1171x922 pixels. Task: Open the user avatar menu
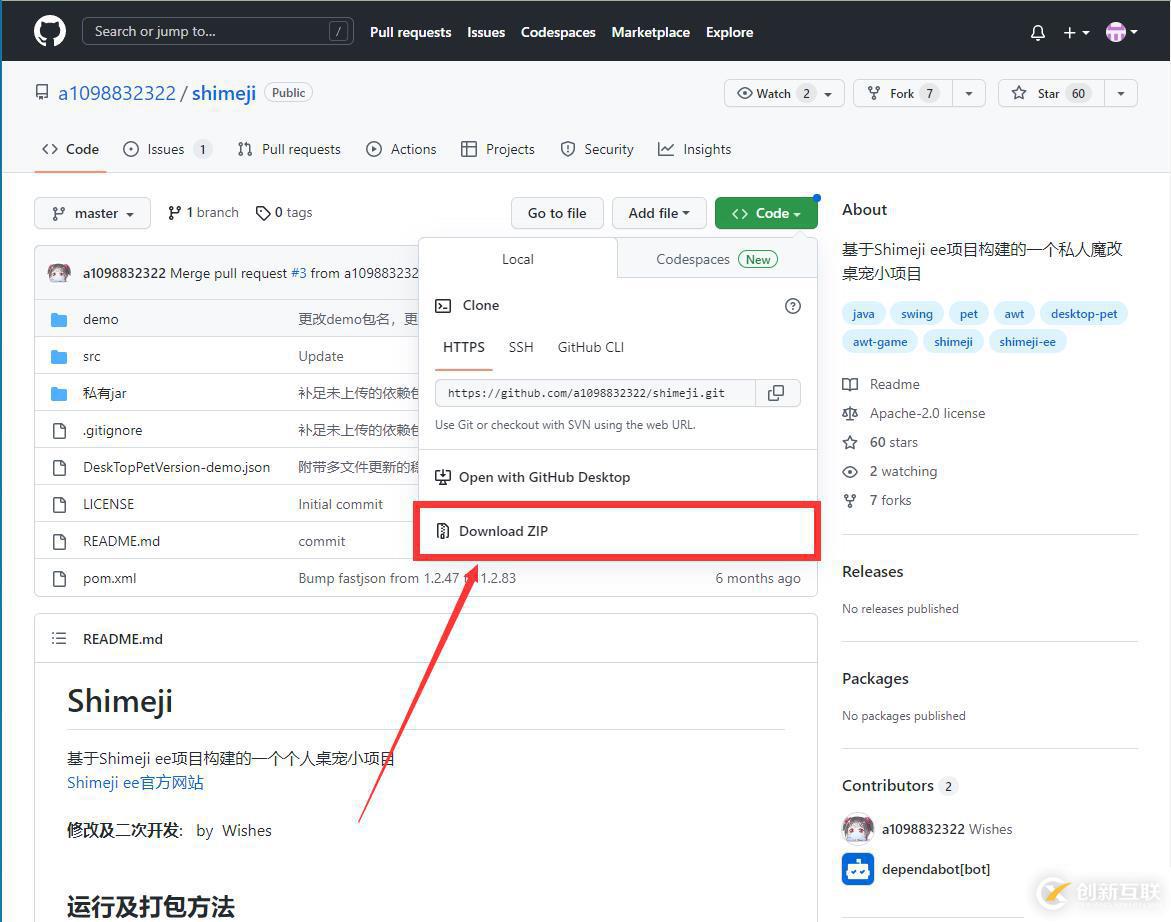click(1122, 32)
